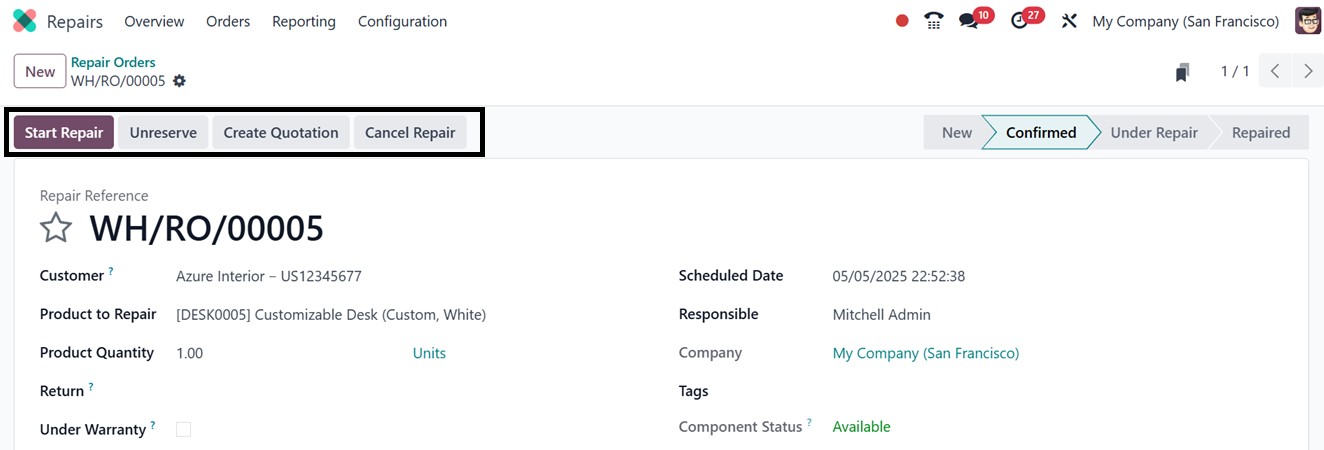
Task: Open the activities clock icon
Action: pyautogui.click(x=1019, y=21)
